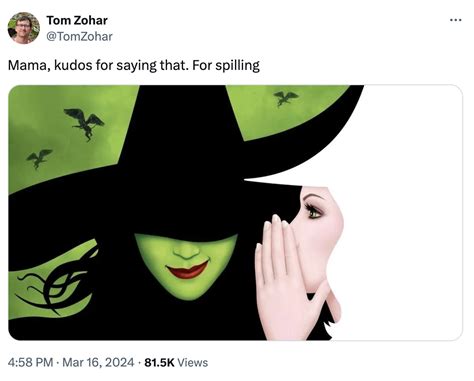This screenshot has height=381, width=474.
Task: Open the 4:58 PM timestamp permalink
Action: tap(30, 362)
